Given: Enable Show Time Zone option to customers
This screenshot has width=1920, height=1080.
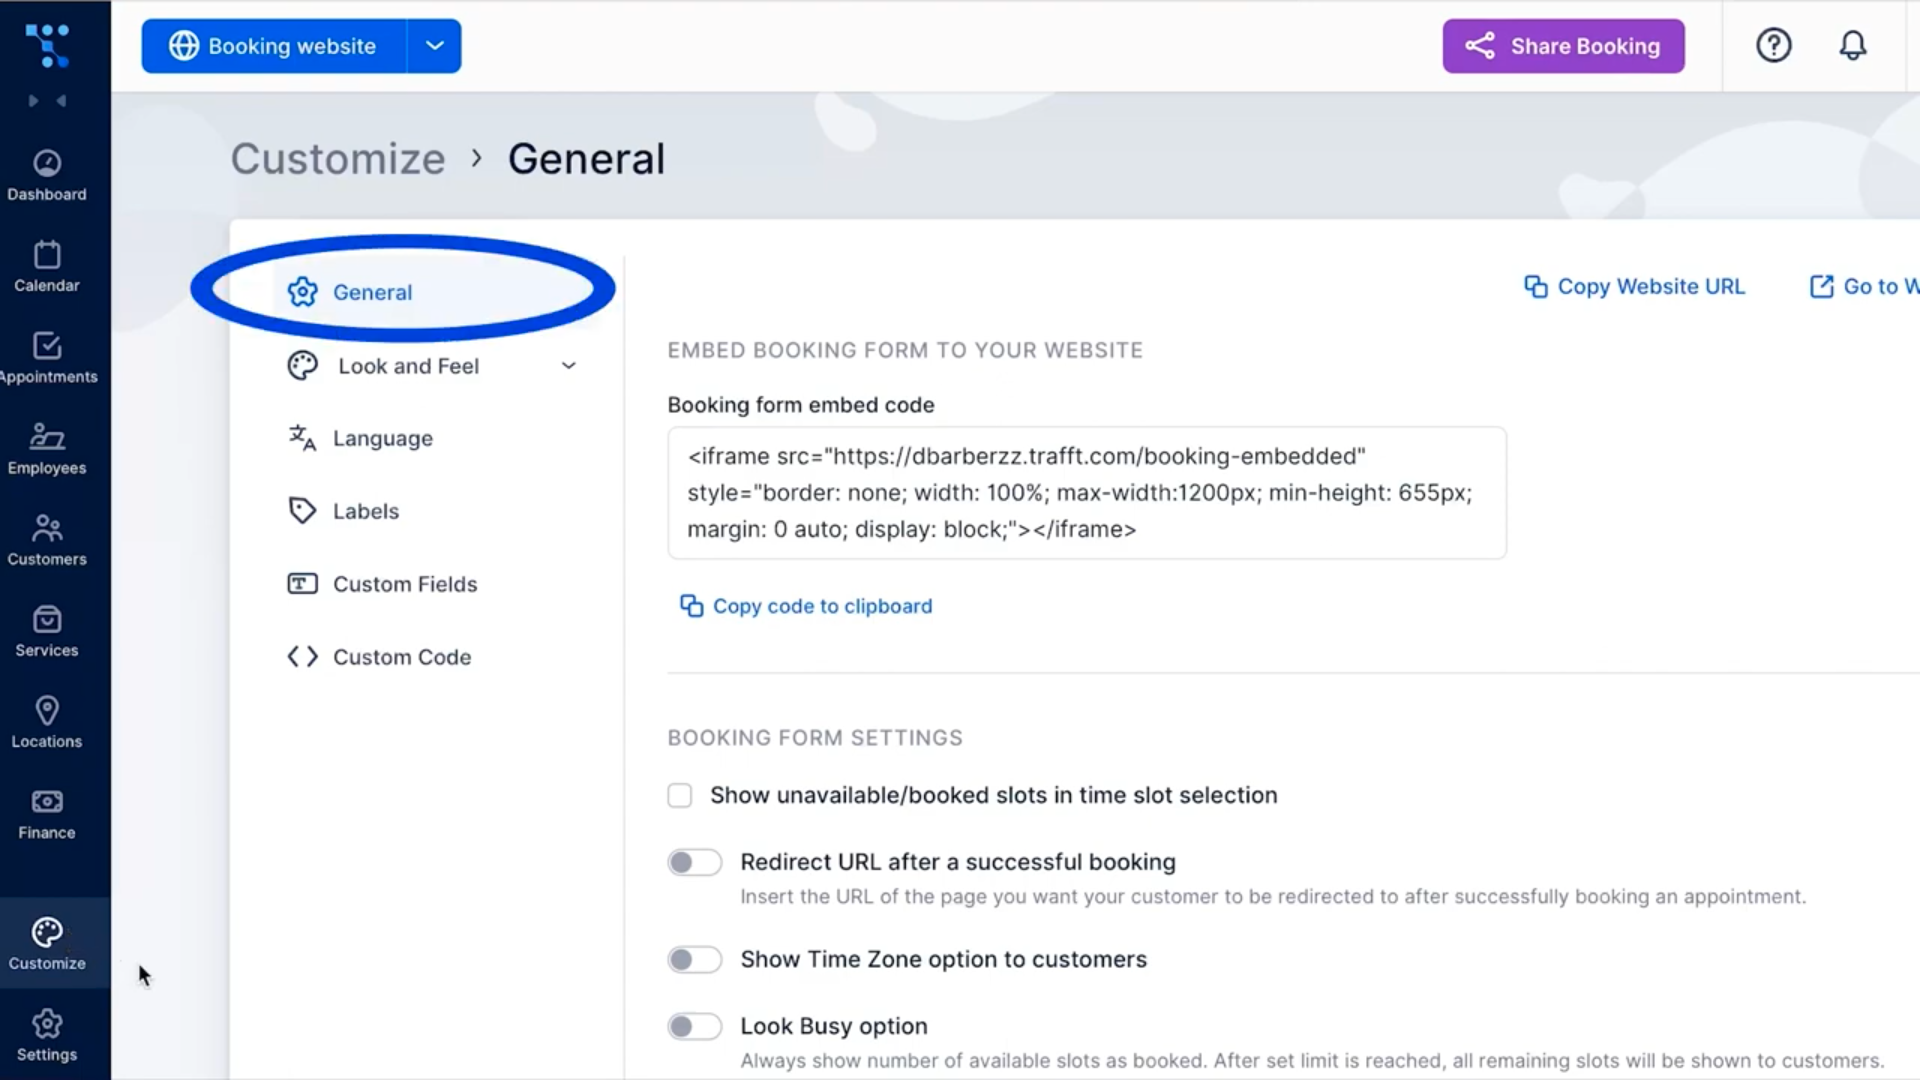Looking at the screenshot, I should coord(694,959).
